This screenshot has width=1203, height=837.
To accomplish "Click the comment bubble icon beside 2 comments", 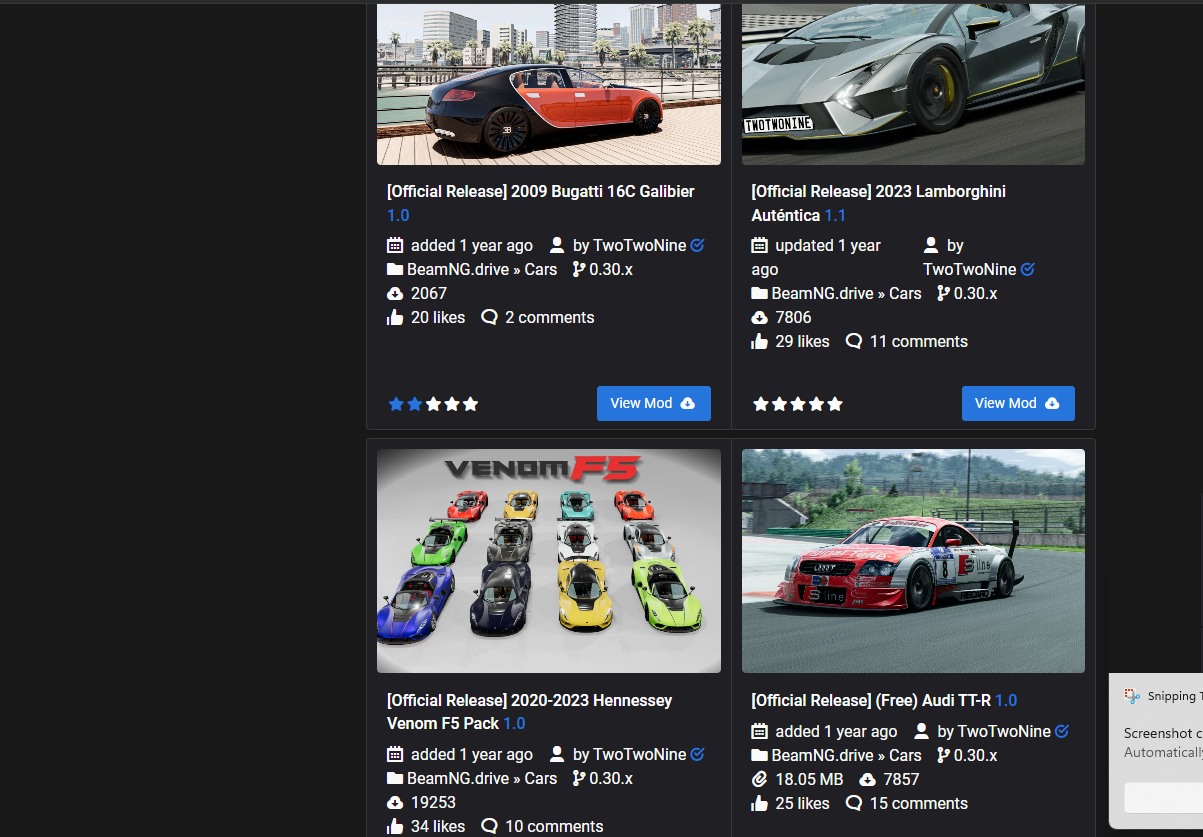I will (489, 317).
